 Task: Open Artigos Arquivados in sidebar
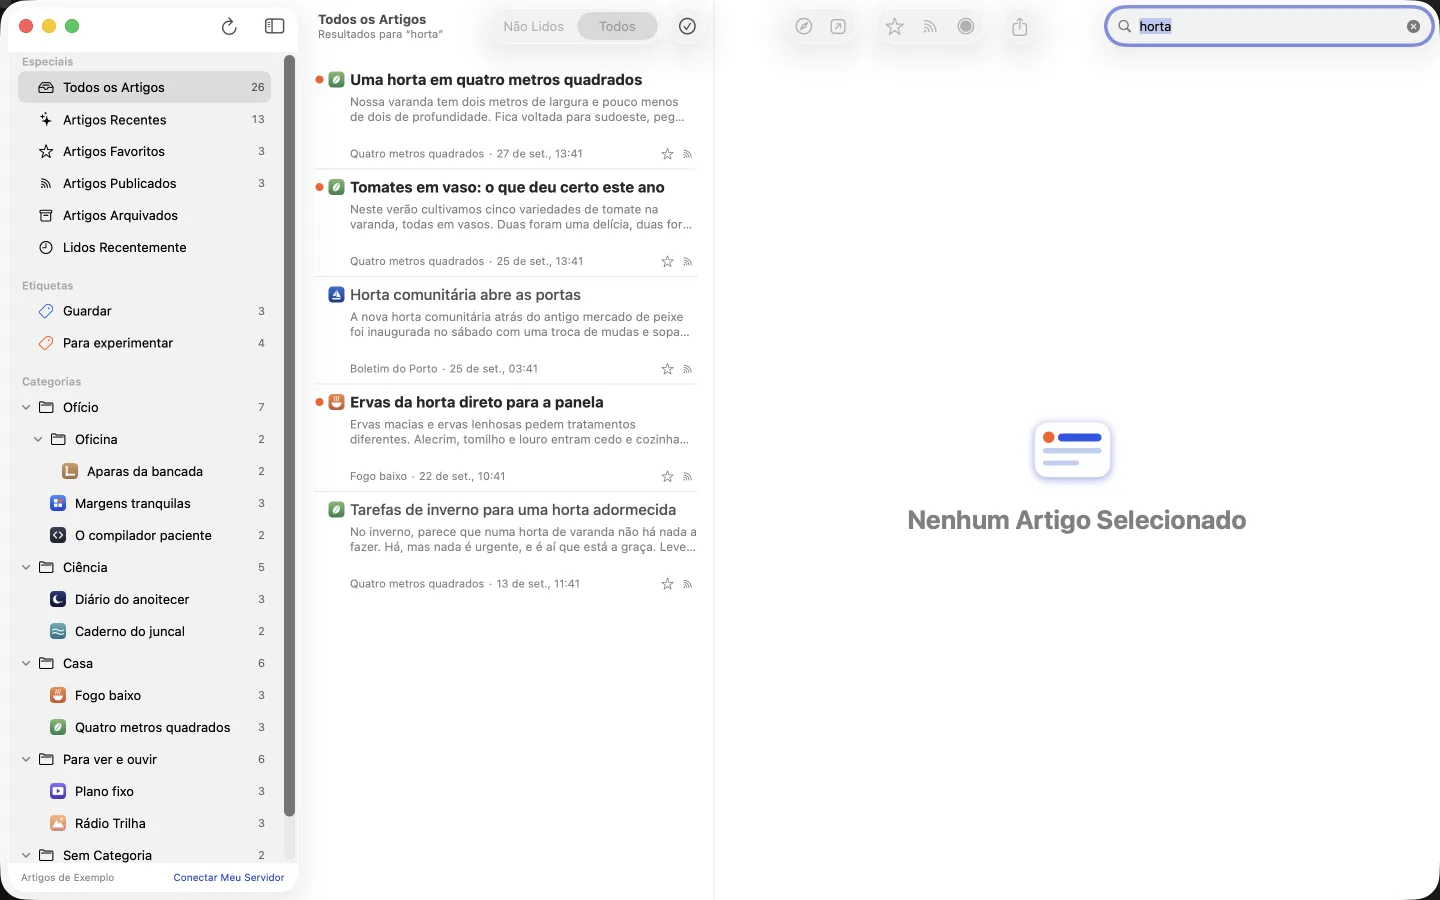pos(145,216)
